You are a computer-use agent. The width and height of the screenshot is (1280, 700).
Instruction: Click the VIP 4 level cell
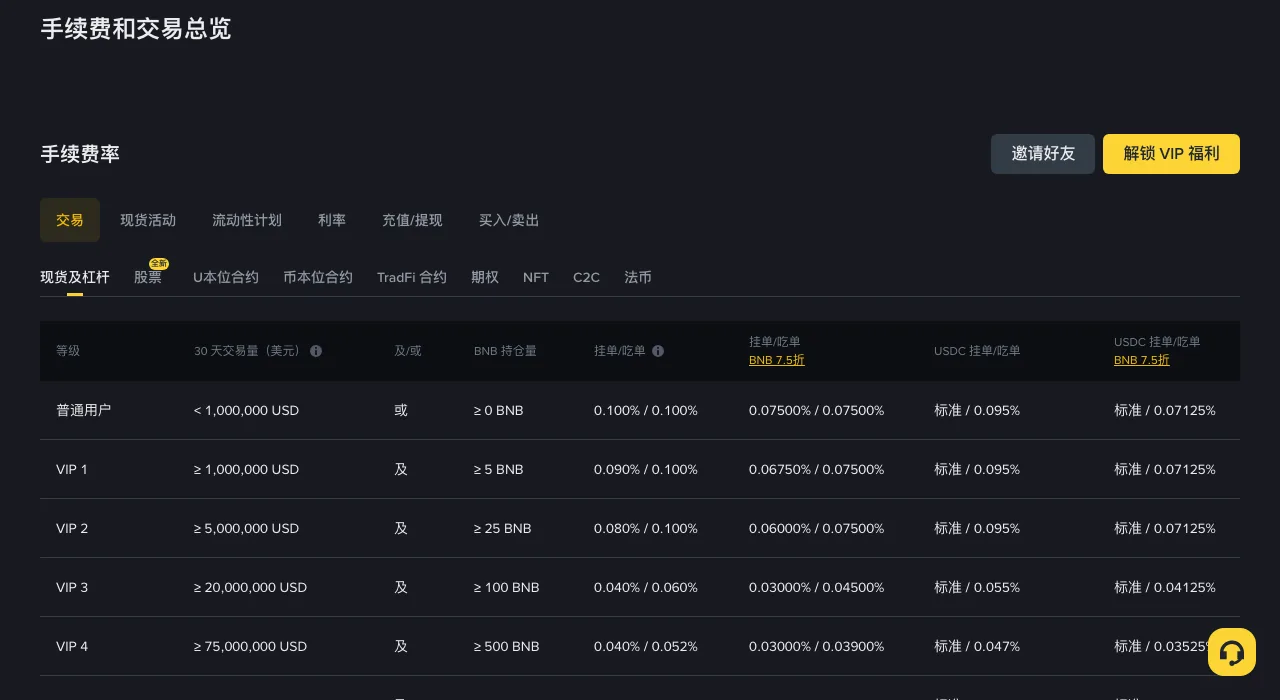click(x=72, y=646)
